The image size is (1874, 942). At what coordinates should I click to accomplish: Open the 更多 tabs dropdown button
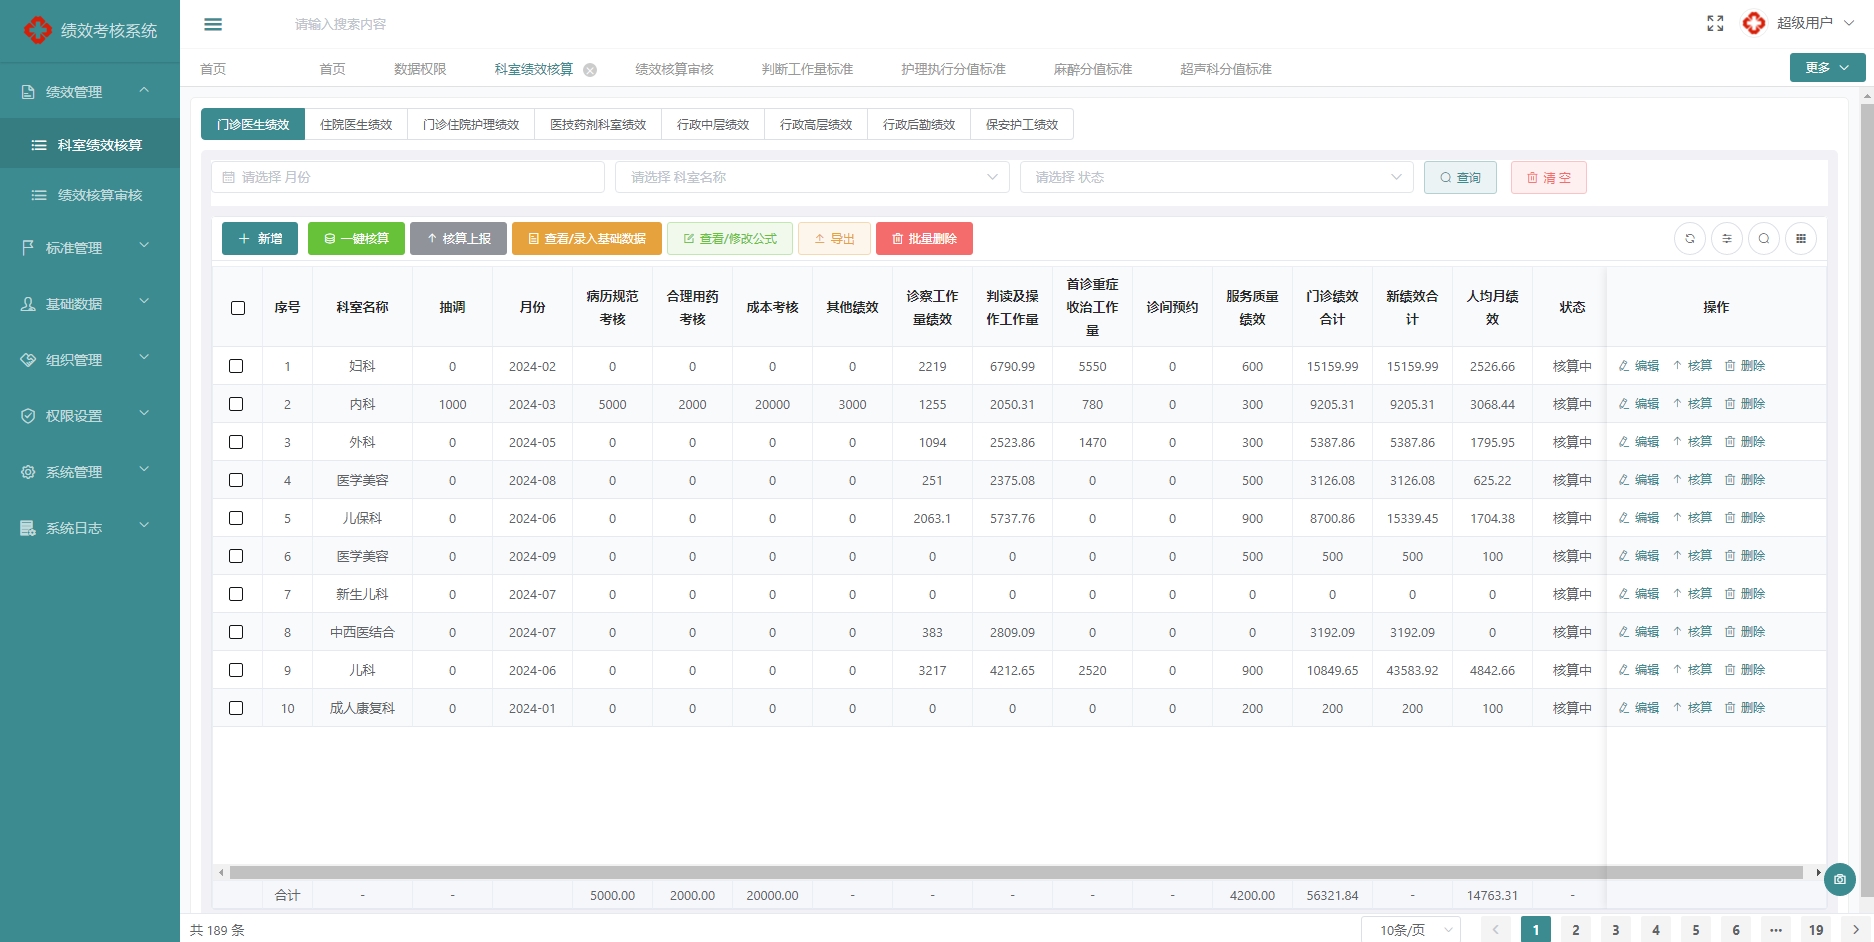[1827, 67]
